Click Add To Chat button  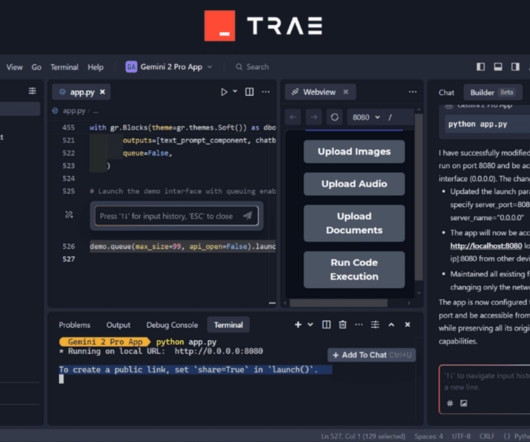371,355
